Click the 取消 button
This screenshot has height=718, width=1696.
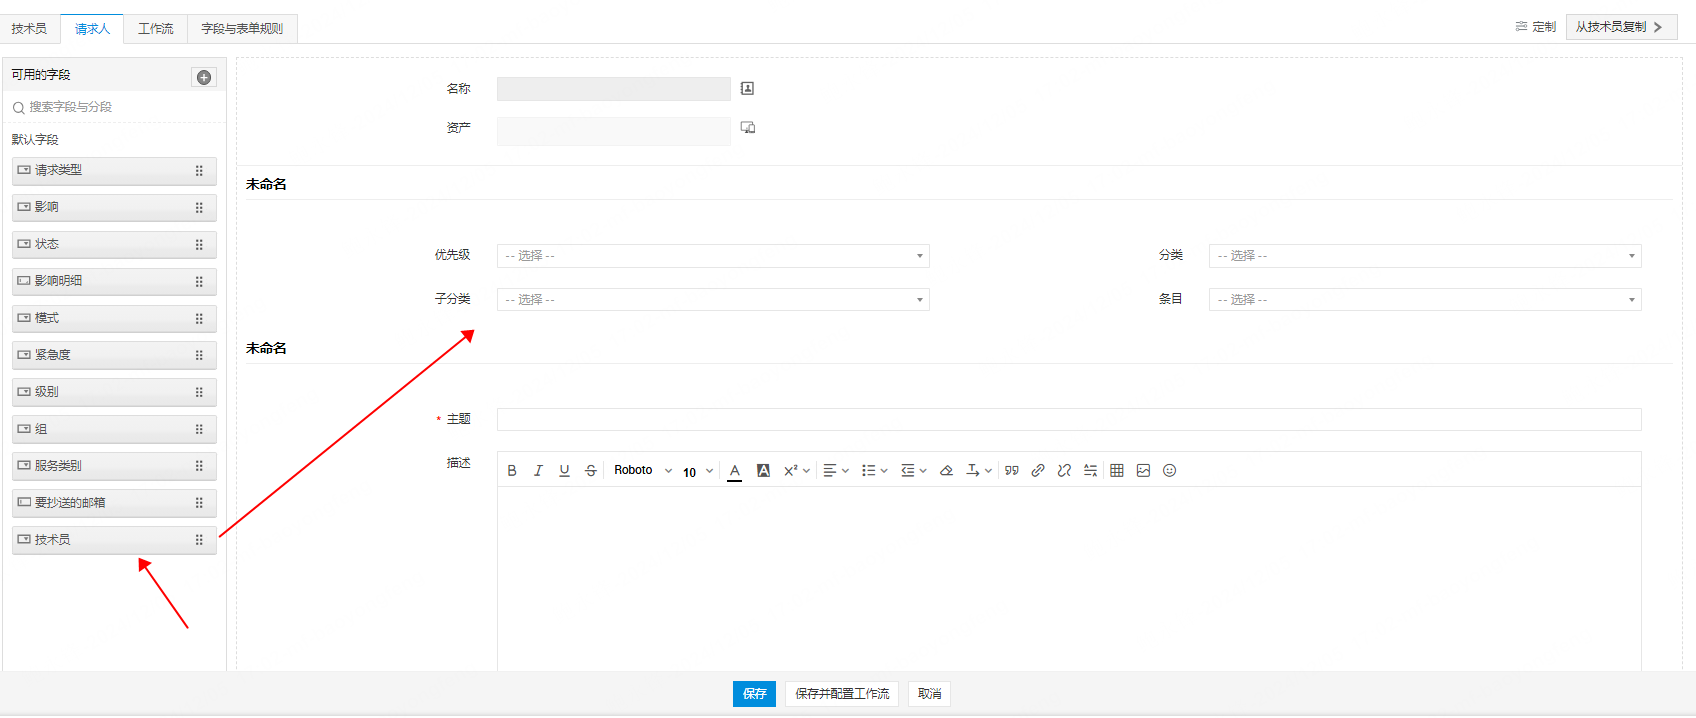pos(929,694)
